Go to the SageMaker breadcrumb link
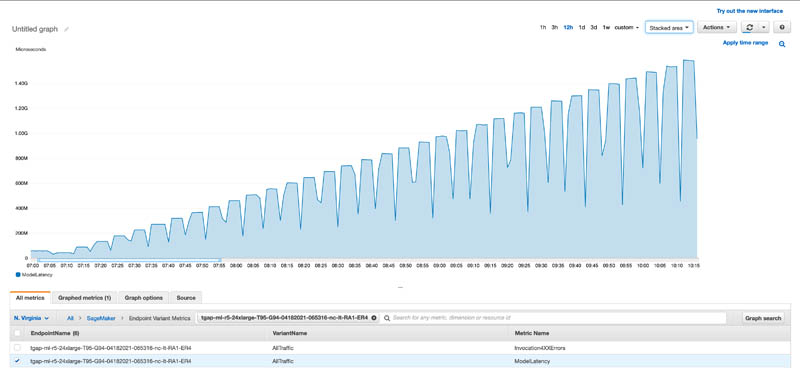Image resolution: width=800 pixels, height=368 pixels. (101, 318)
